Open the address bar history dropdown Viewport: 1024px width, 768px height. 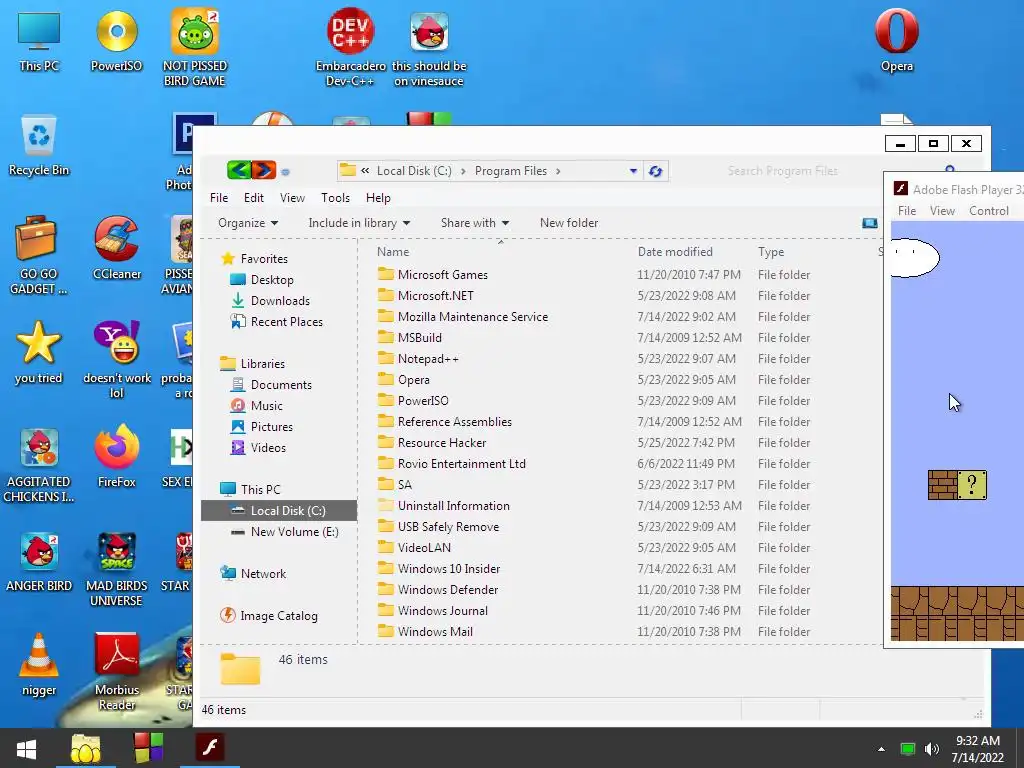tap(633, 171)
